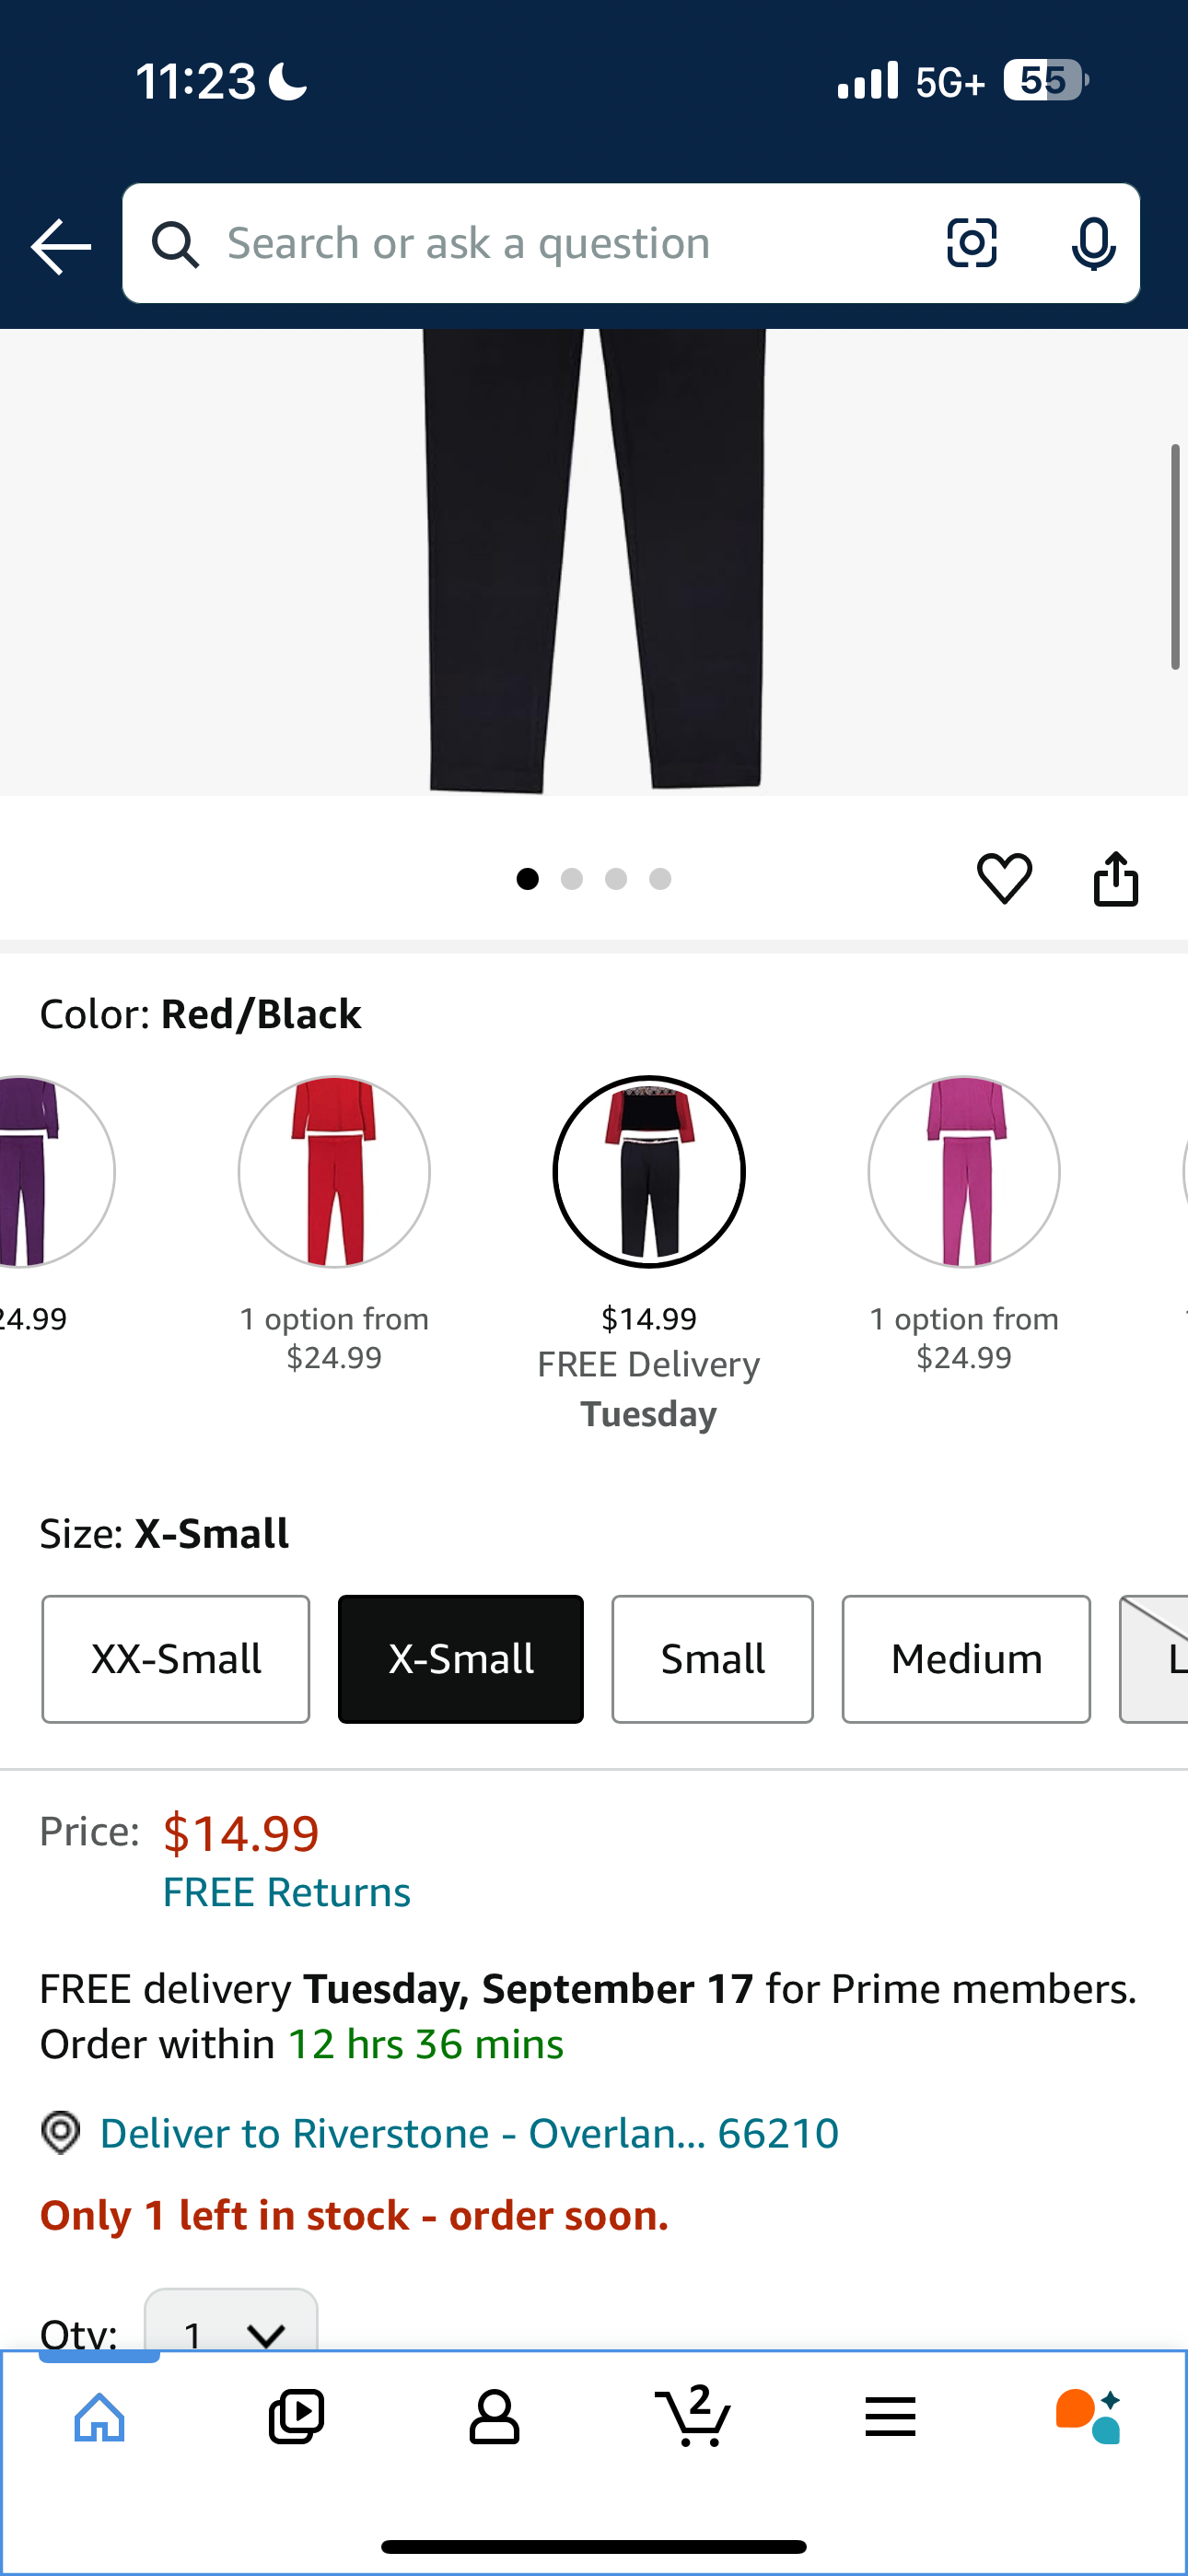Open the Rufus assistant icon
Viewport: 1188px width, 2576px height.
(x=1089, y=2415)
